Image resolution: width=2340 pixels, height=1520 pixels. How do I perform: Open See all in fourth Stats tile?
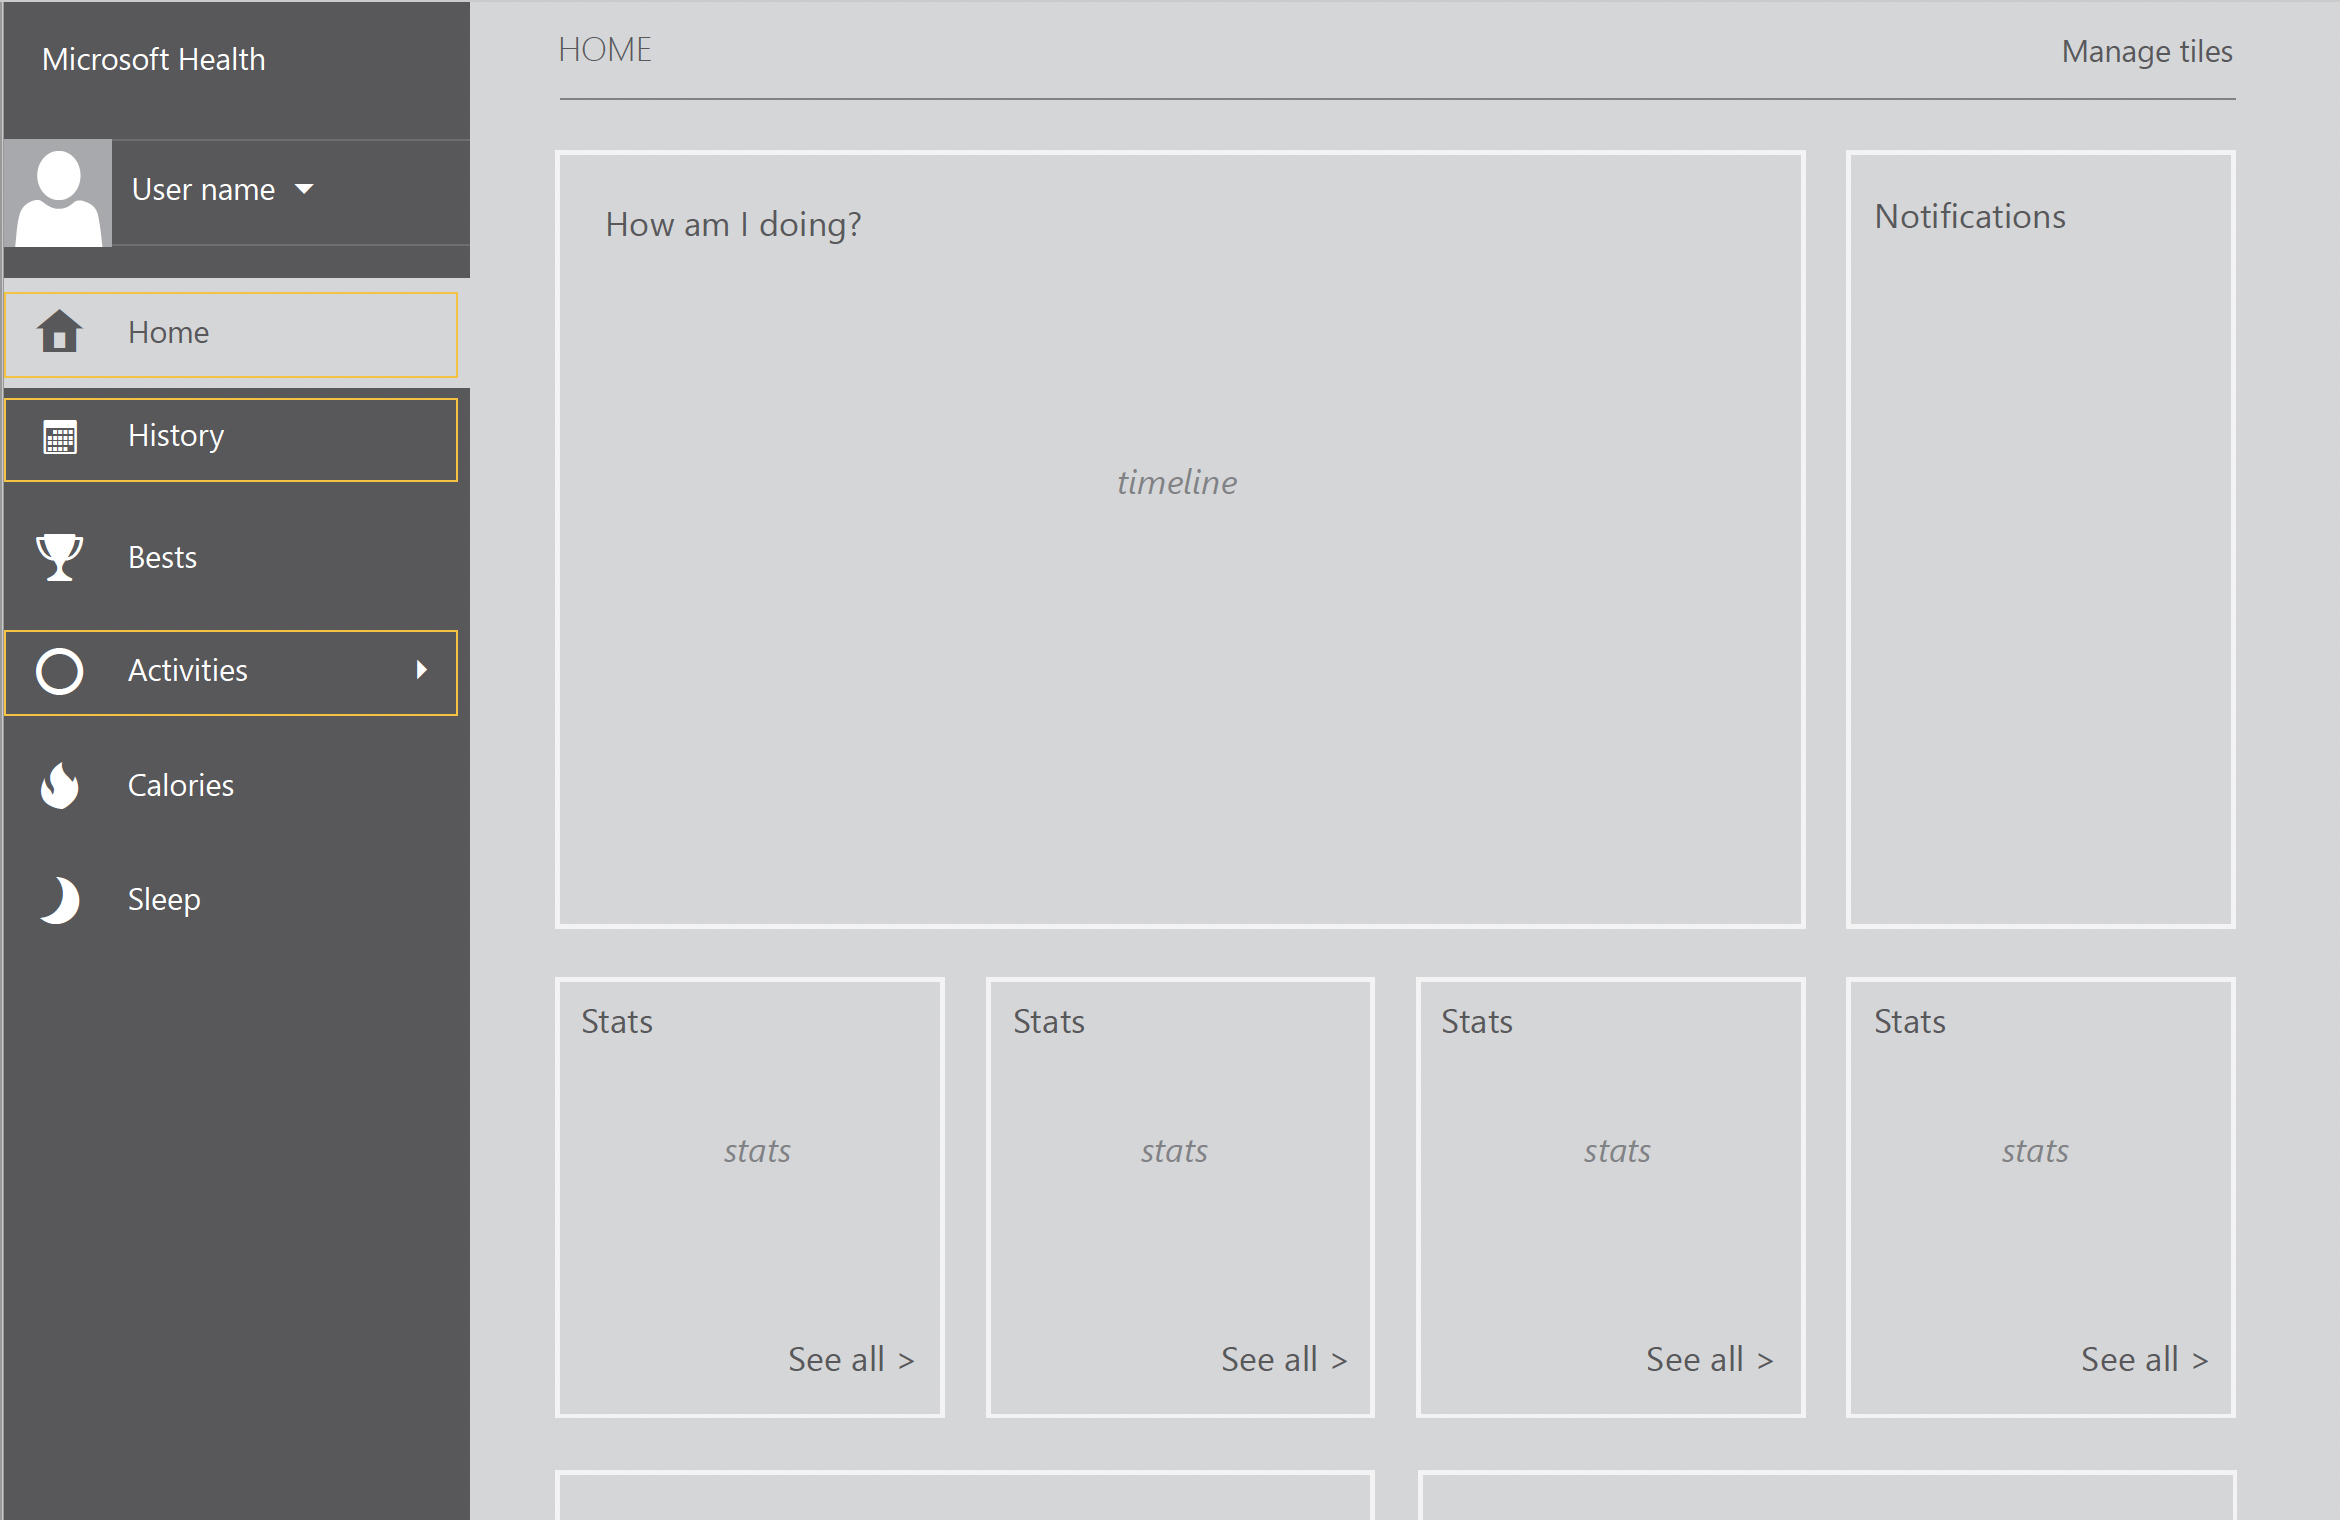(2144, 1360)
